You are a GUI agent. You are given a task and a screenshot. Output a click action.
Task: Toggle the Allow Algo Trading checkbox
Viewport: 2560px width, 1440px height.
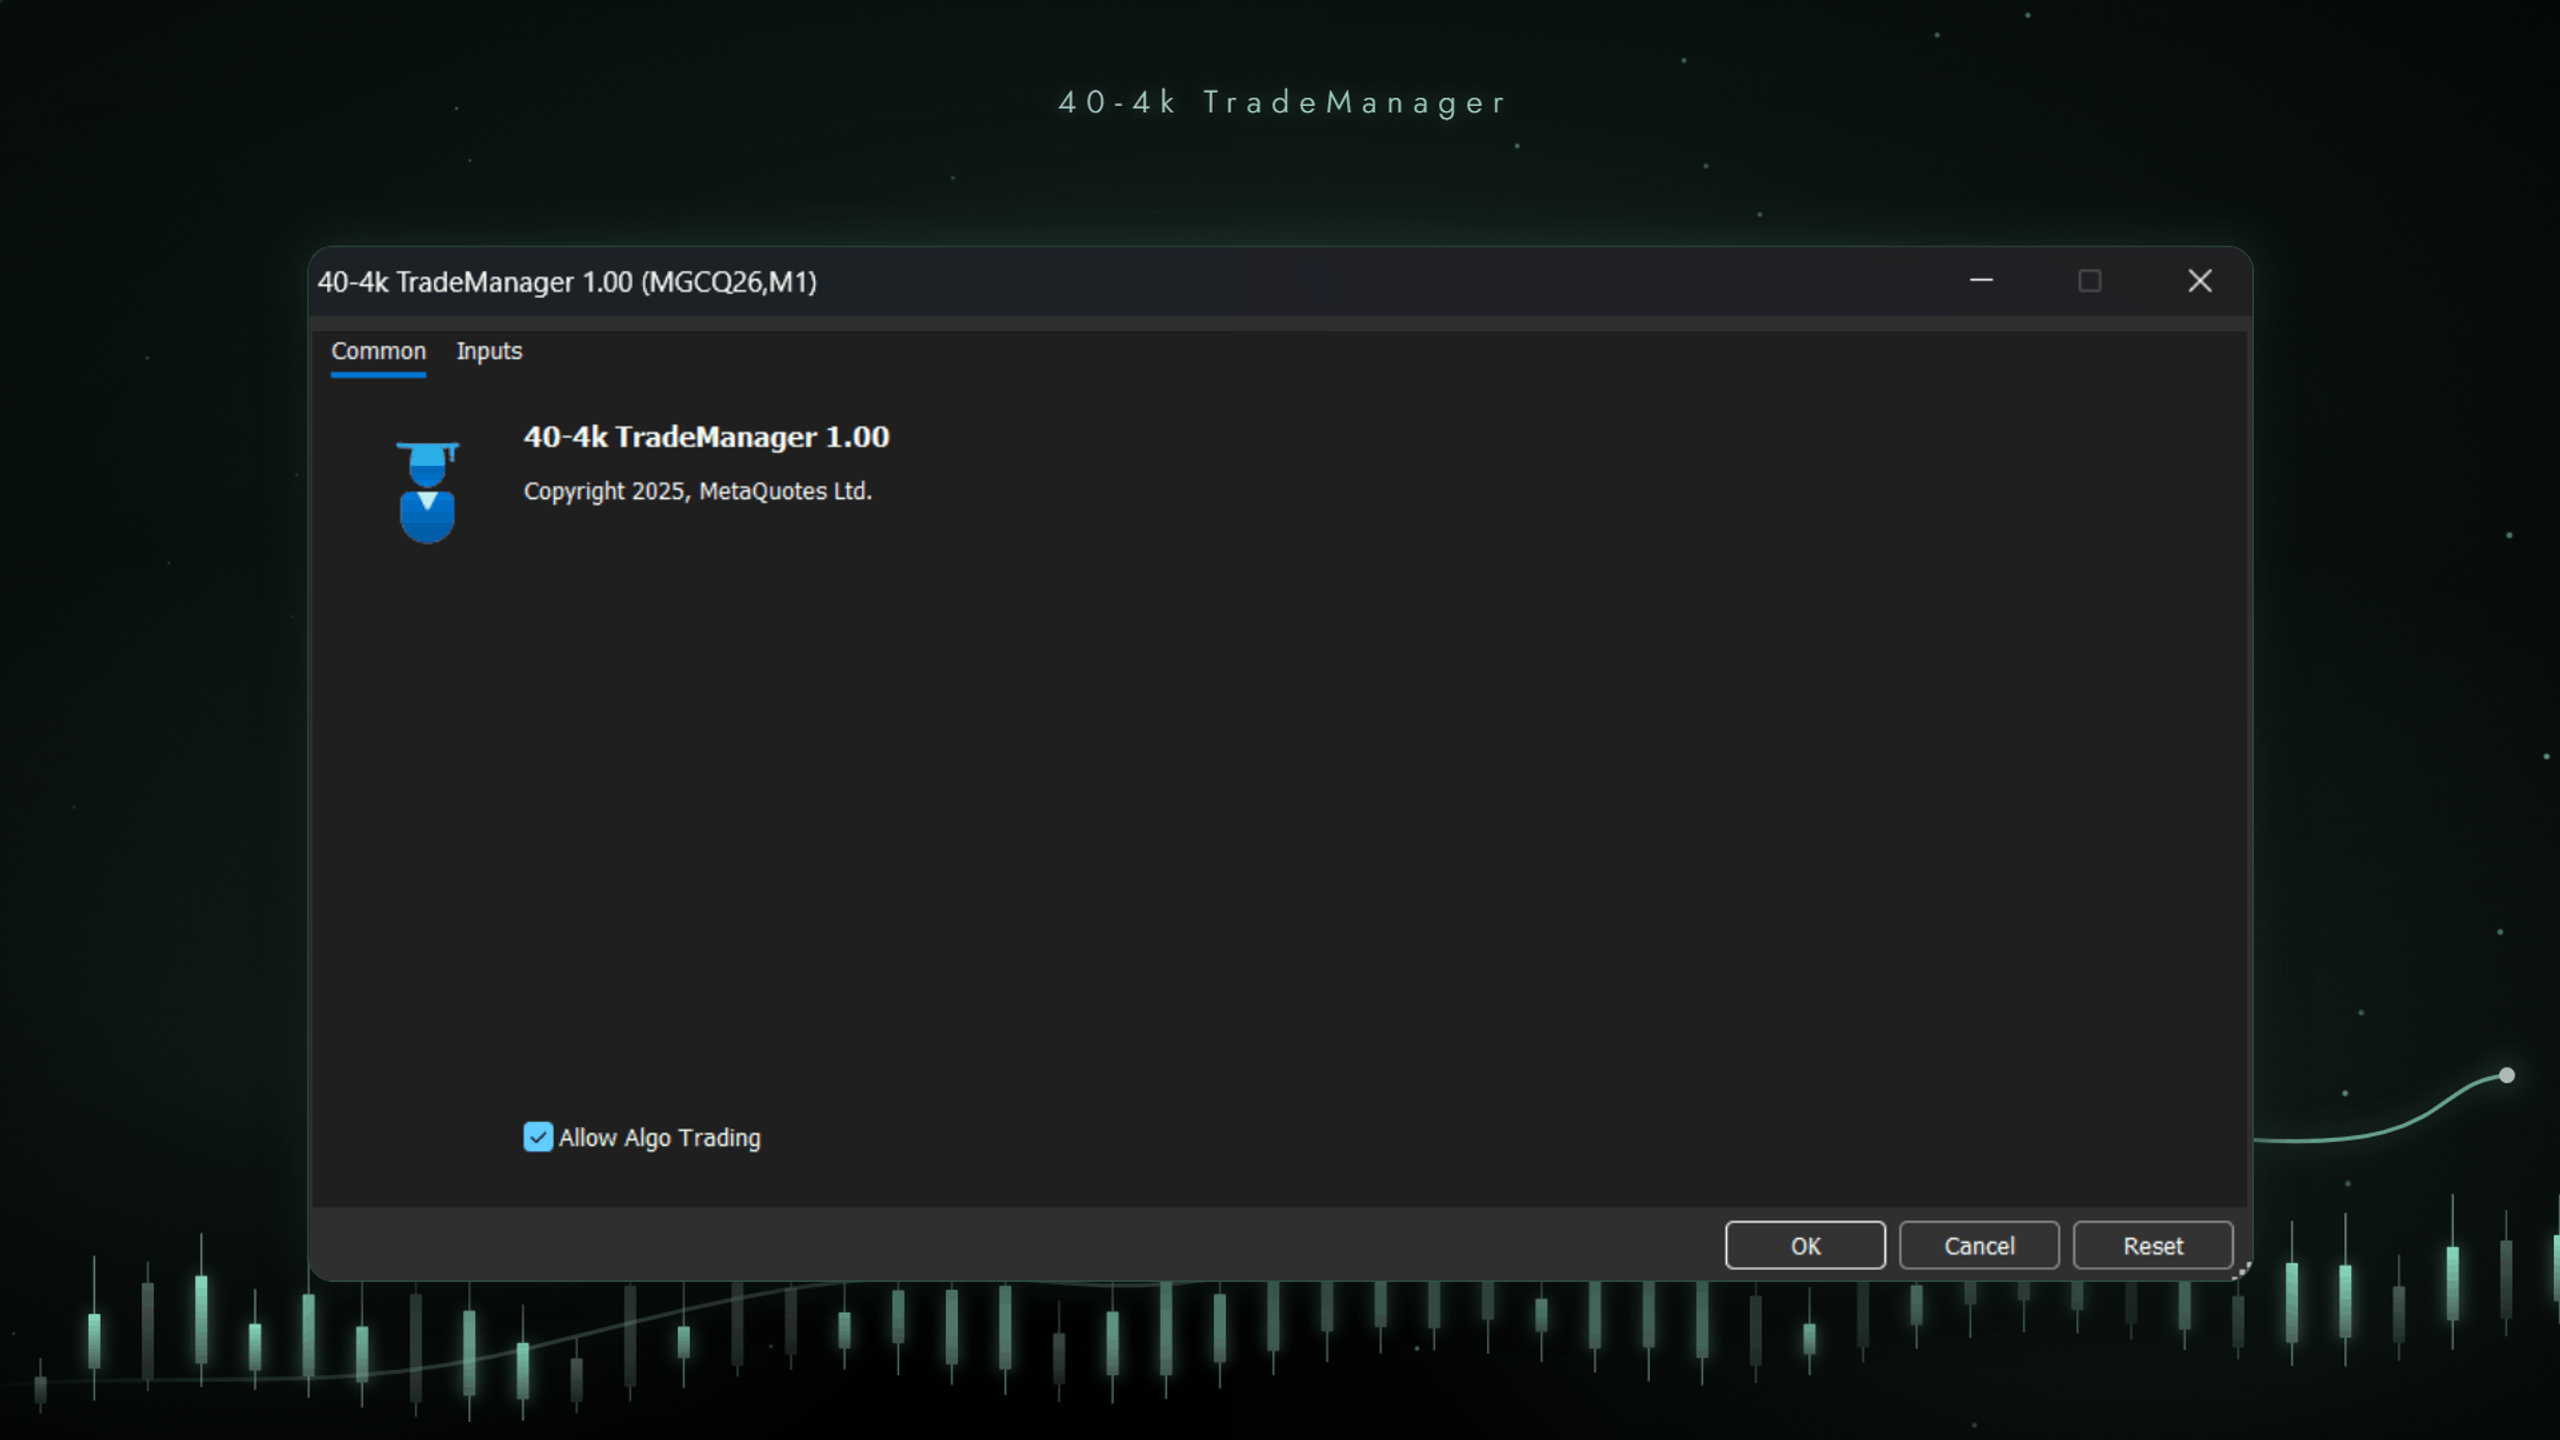[538, 1137]
